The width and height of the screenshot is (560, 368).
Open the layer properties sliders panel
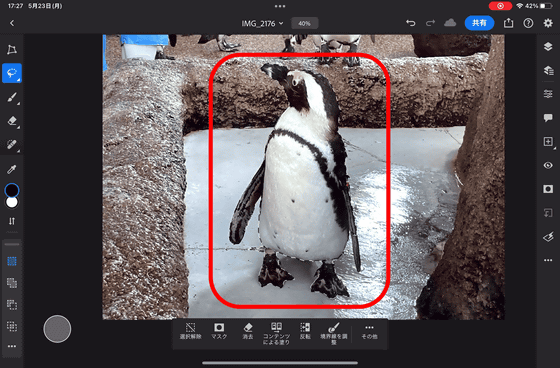click(548, 94)
